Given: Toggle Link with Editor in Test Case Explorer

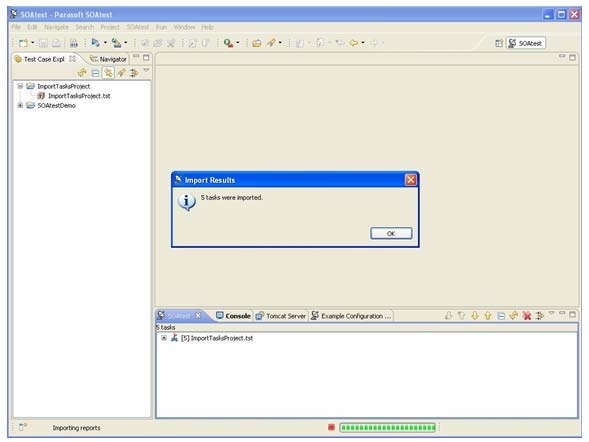Looking at the screenshot, I should [x=108, y=72].
